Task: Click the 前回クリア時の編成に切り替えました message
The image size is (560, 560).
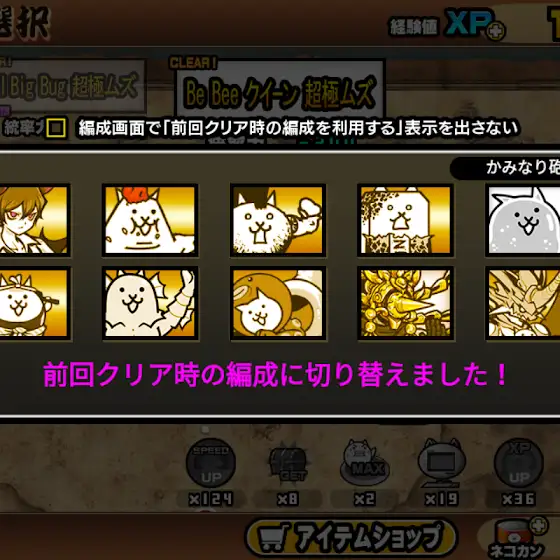Action: pyautogui.click(x=275, y=375)
